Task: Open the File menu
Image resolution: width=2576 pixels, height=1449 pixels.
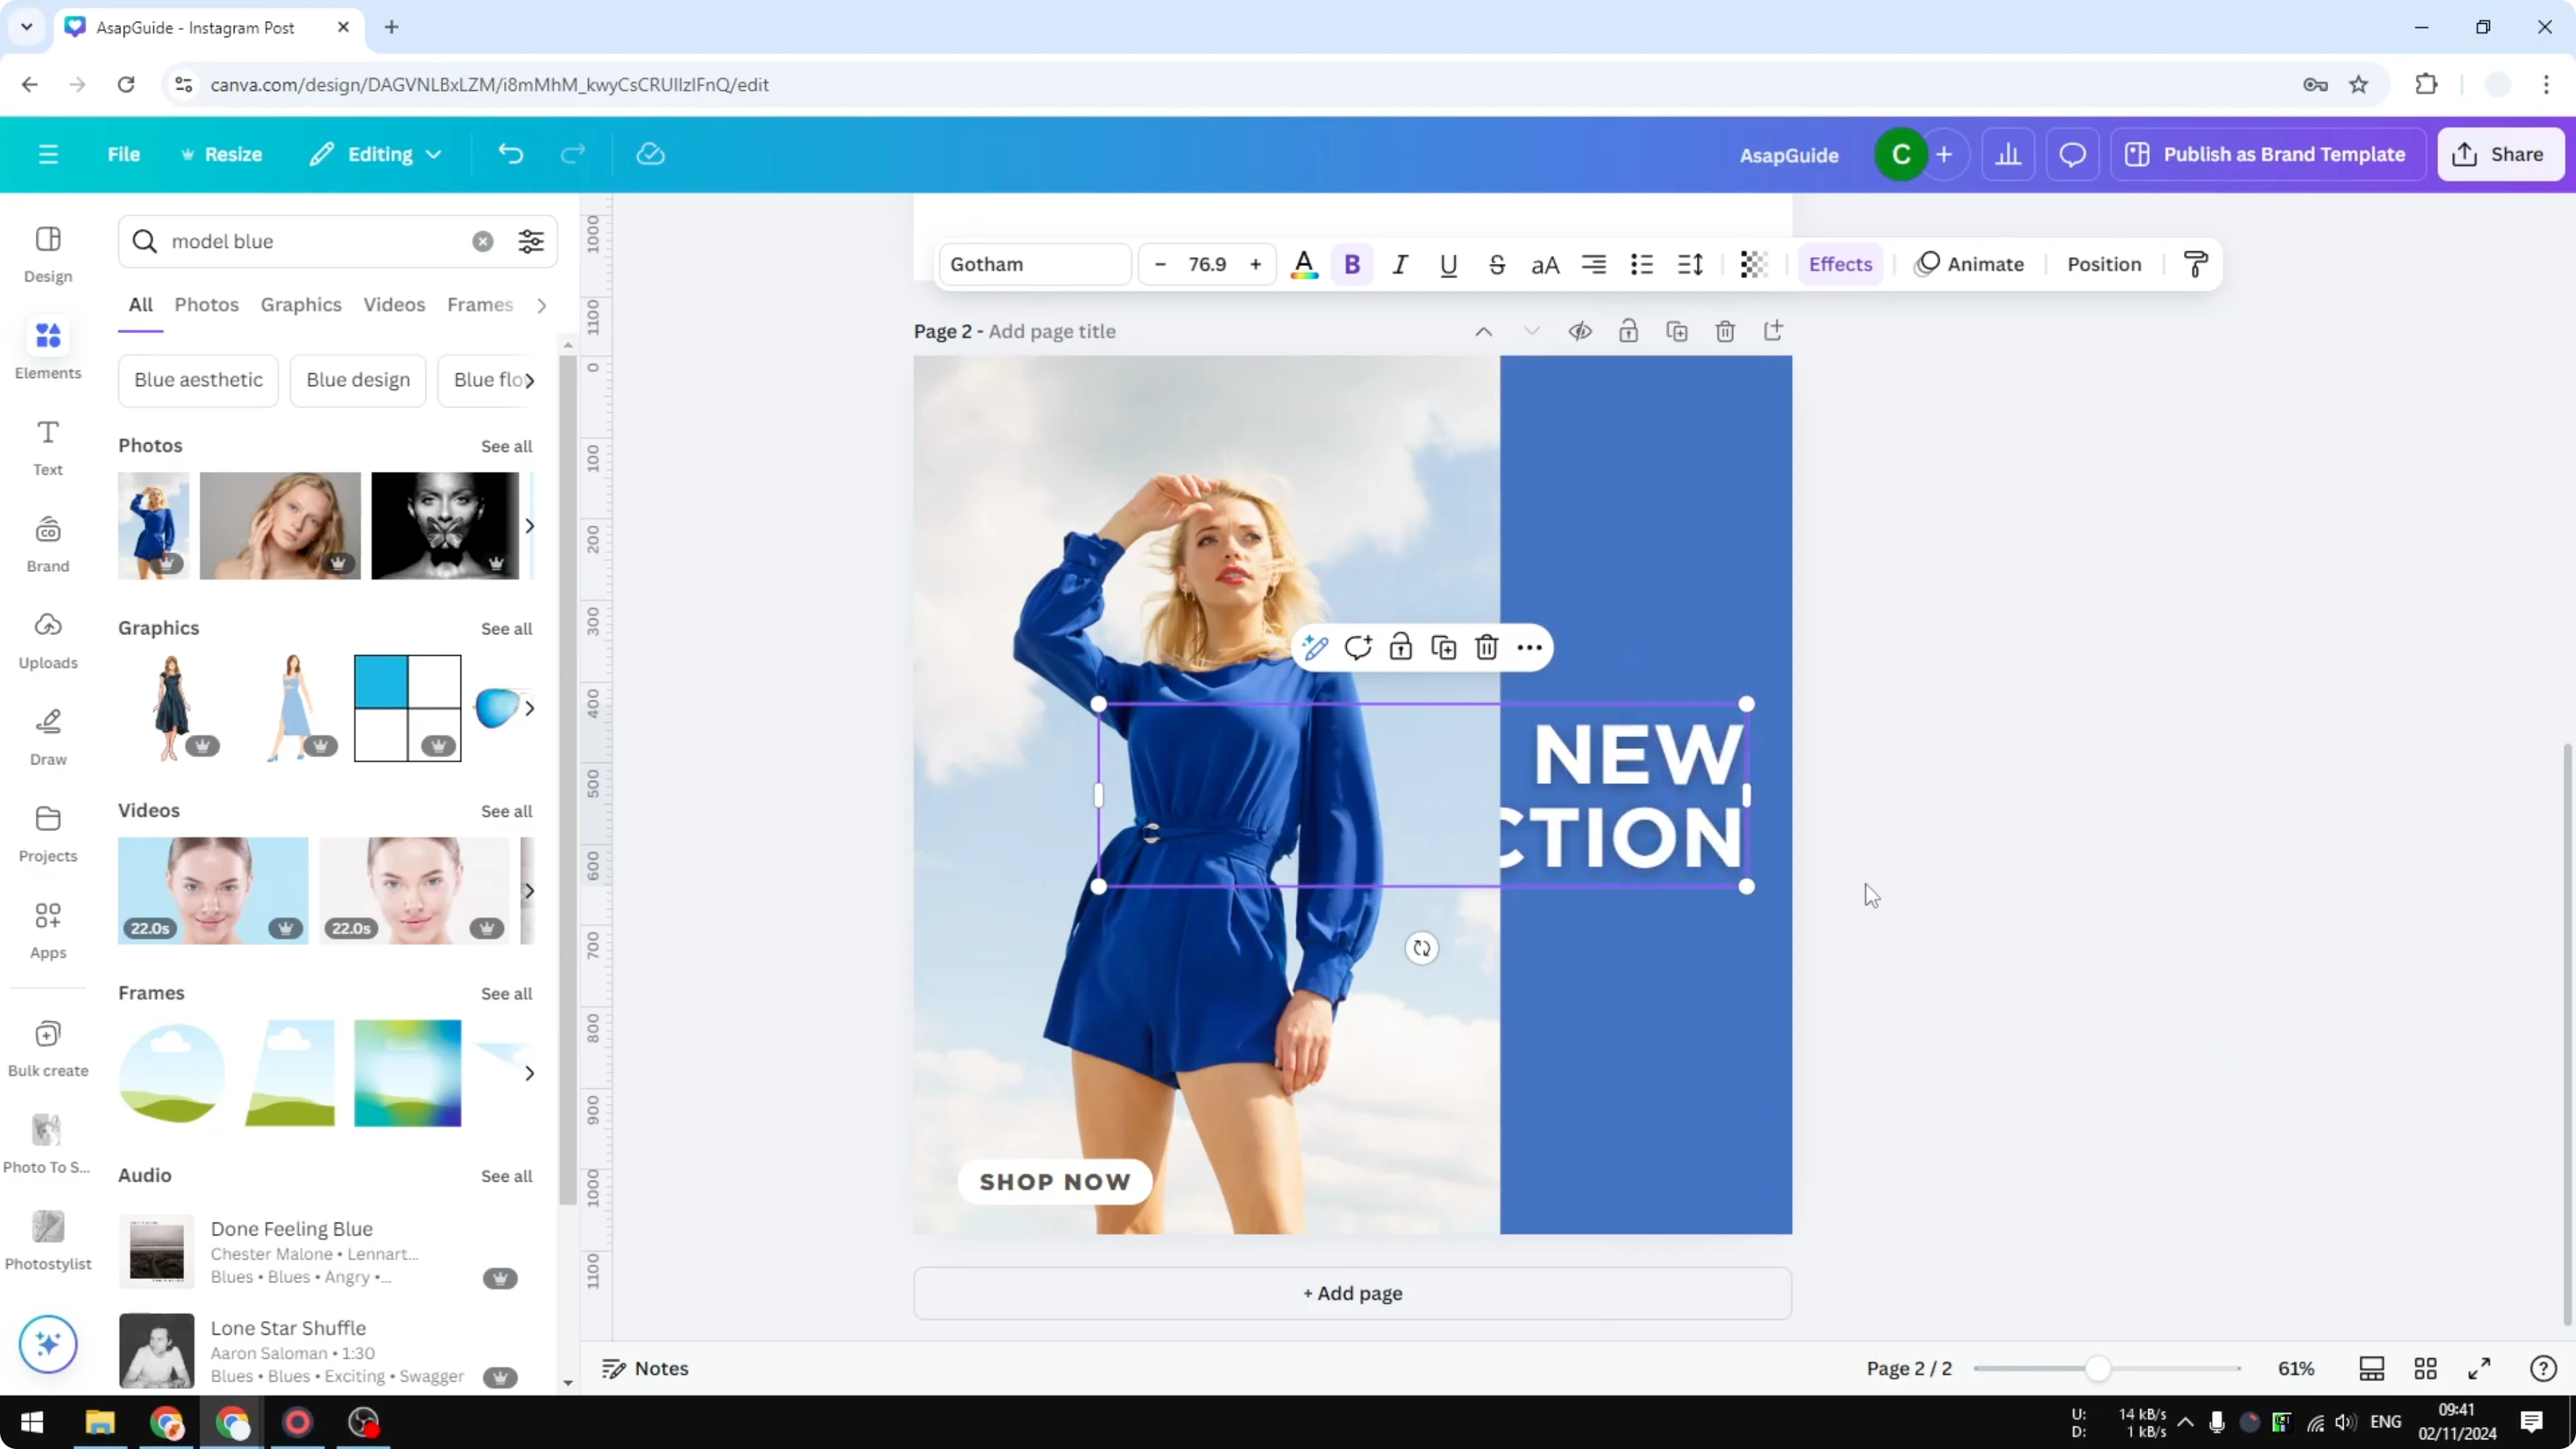Action: tap(124, 154)
